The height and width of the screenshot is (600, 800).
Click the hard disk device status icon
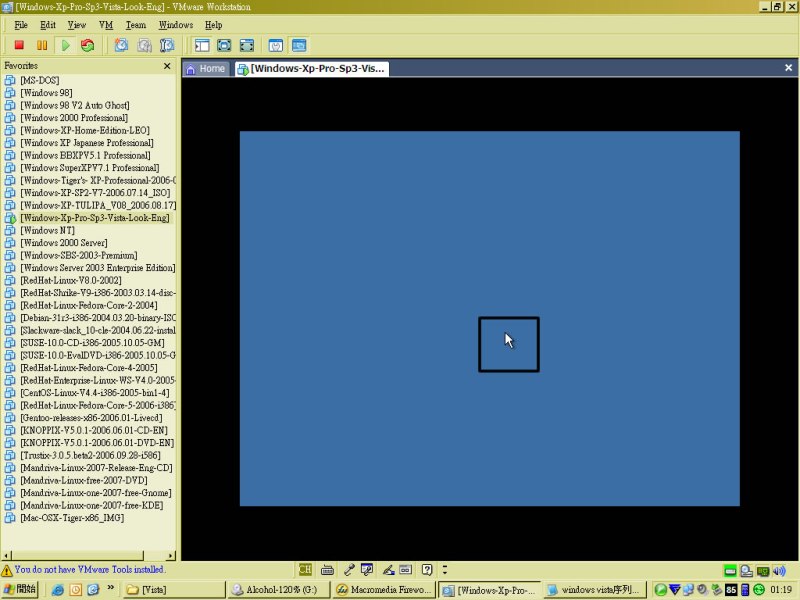point(730,570)
